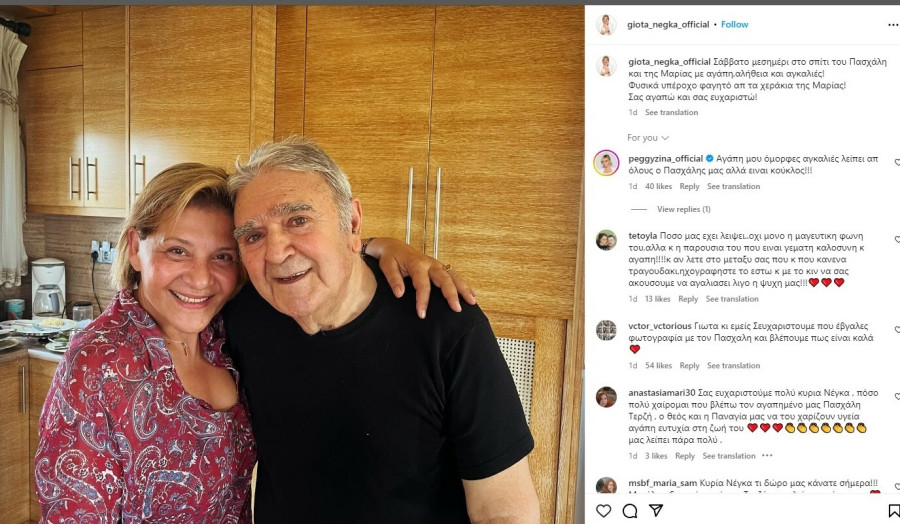
Task: Open more options on anastasiamari30's comment
Action: click(767, 456)
